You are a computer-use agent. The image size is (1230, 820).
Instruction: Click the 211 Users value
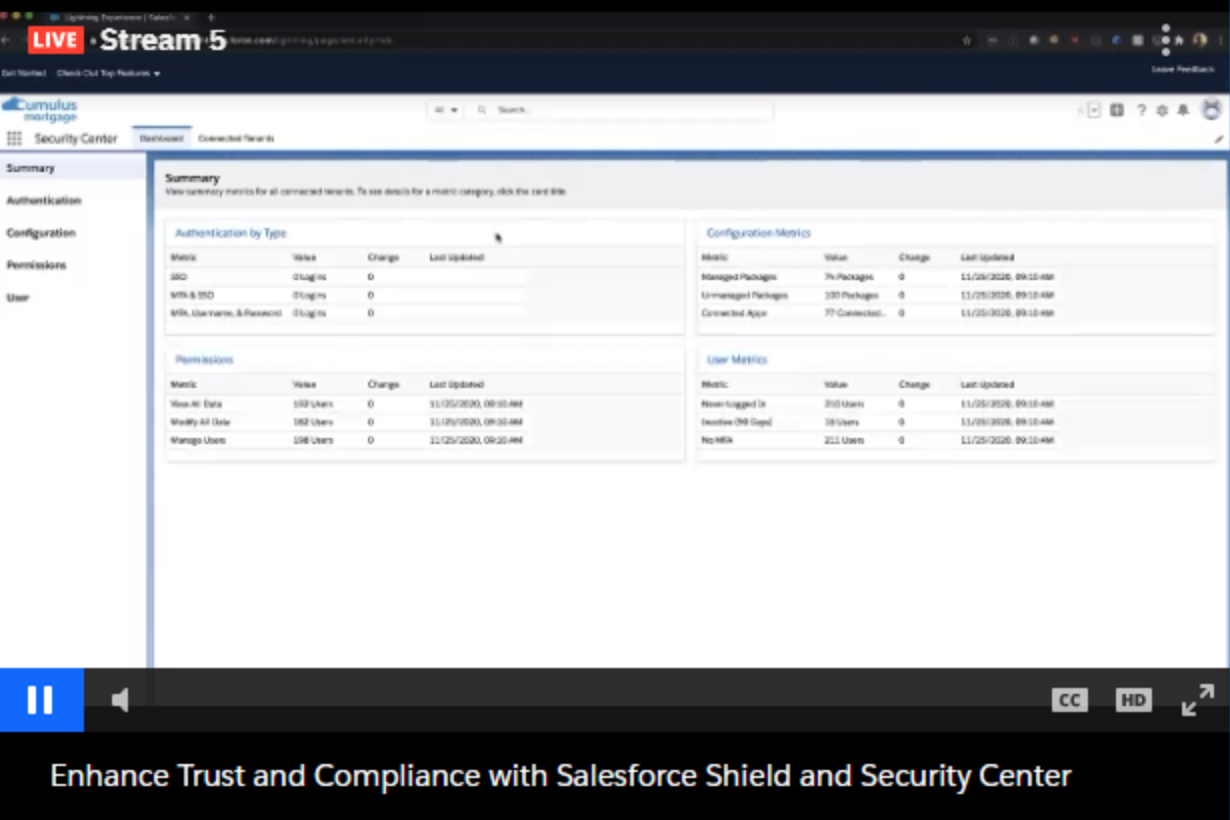[x=844, y=440]
